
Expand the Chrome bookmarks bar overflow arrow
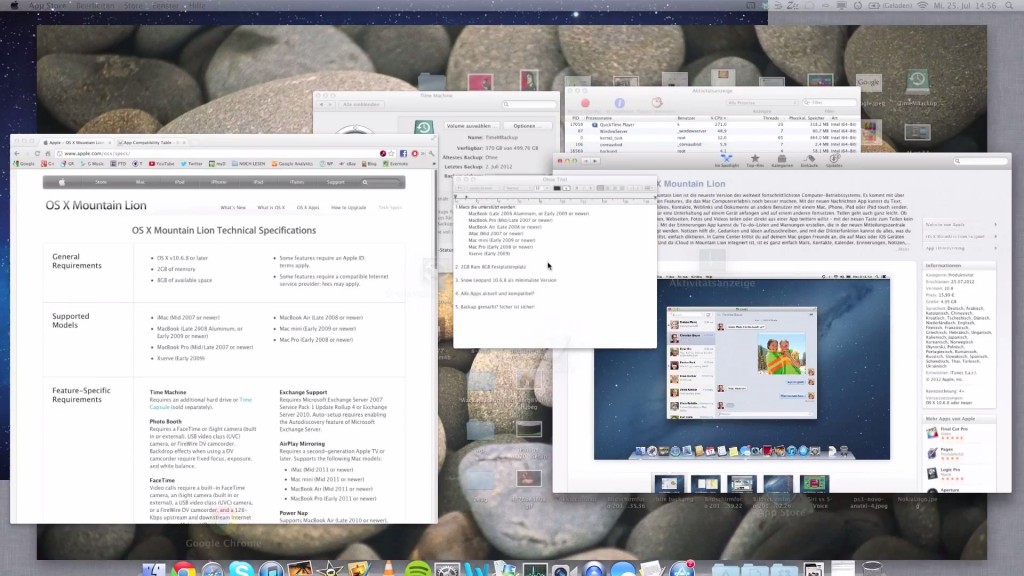click(434, 164)
